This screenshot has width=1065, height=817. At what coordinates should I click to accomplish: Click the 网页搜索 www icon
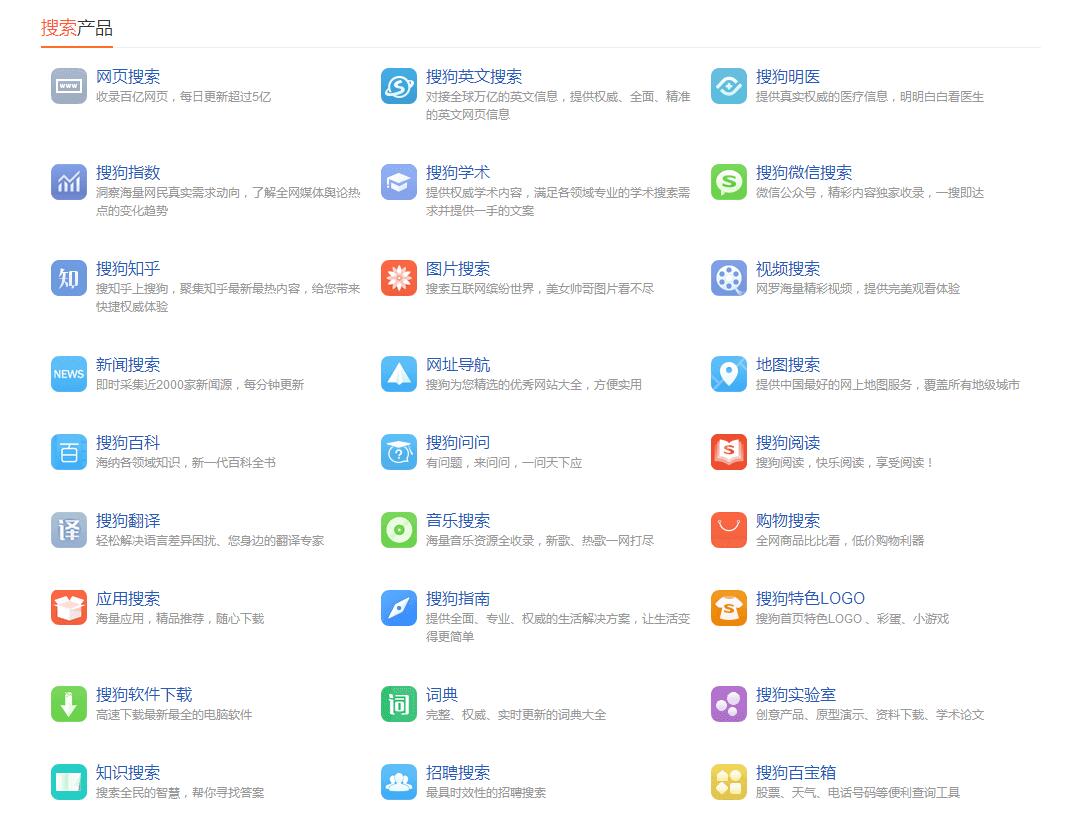[69, 86]
